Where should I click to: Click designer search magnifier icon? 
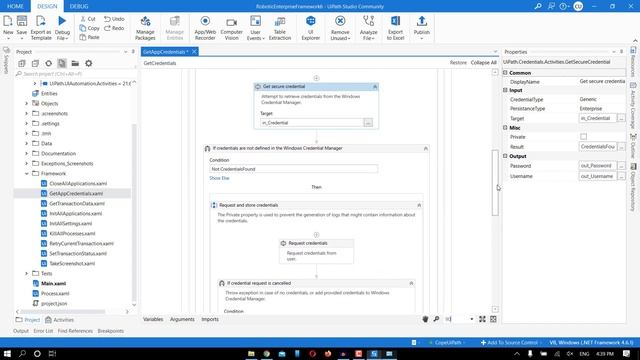436,319
